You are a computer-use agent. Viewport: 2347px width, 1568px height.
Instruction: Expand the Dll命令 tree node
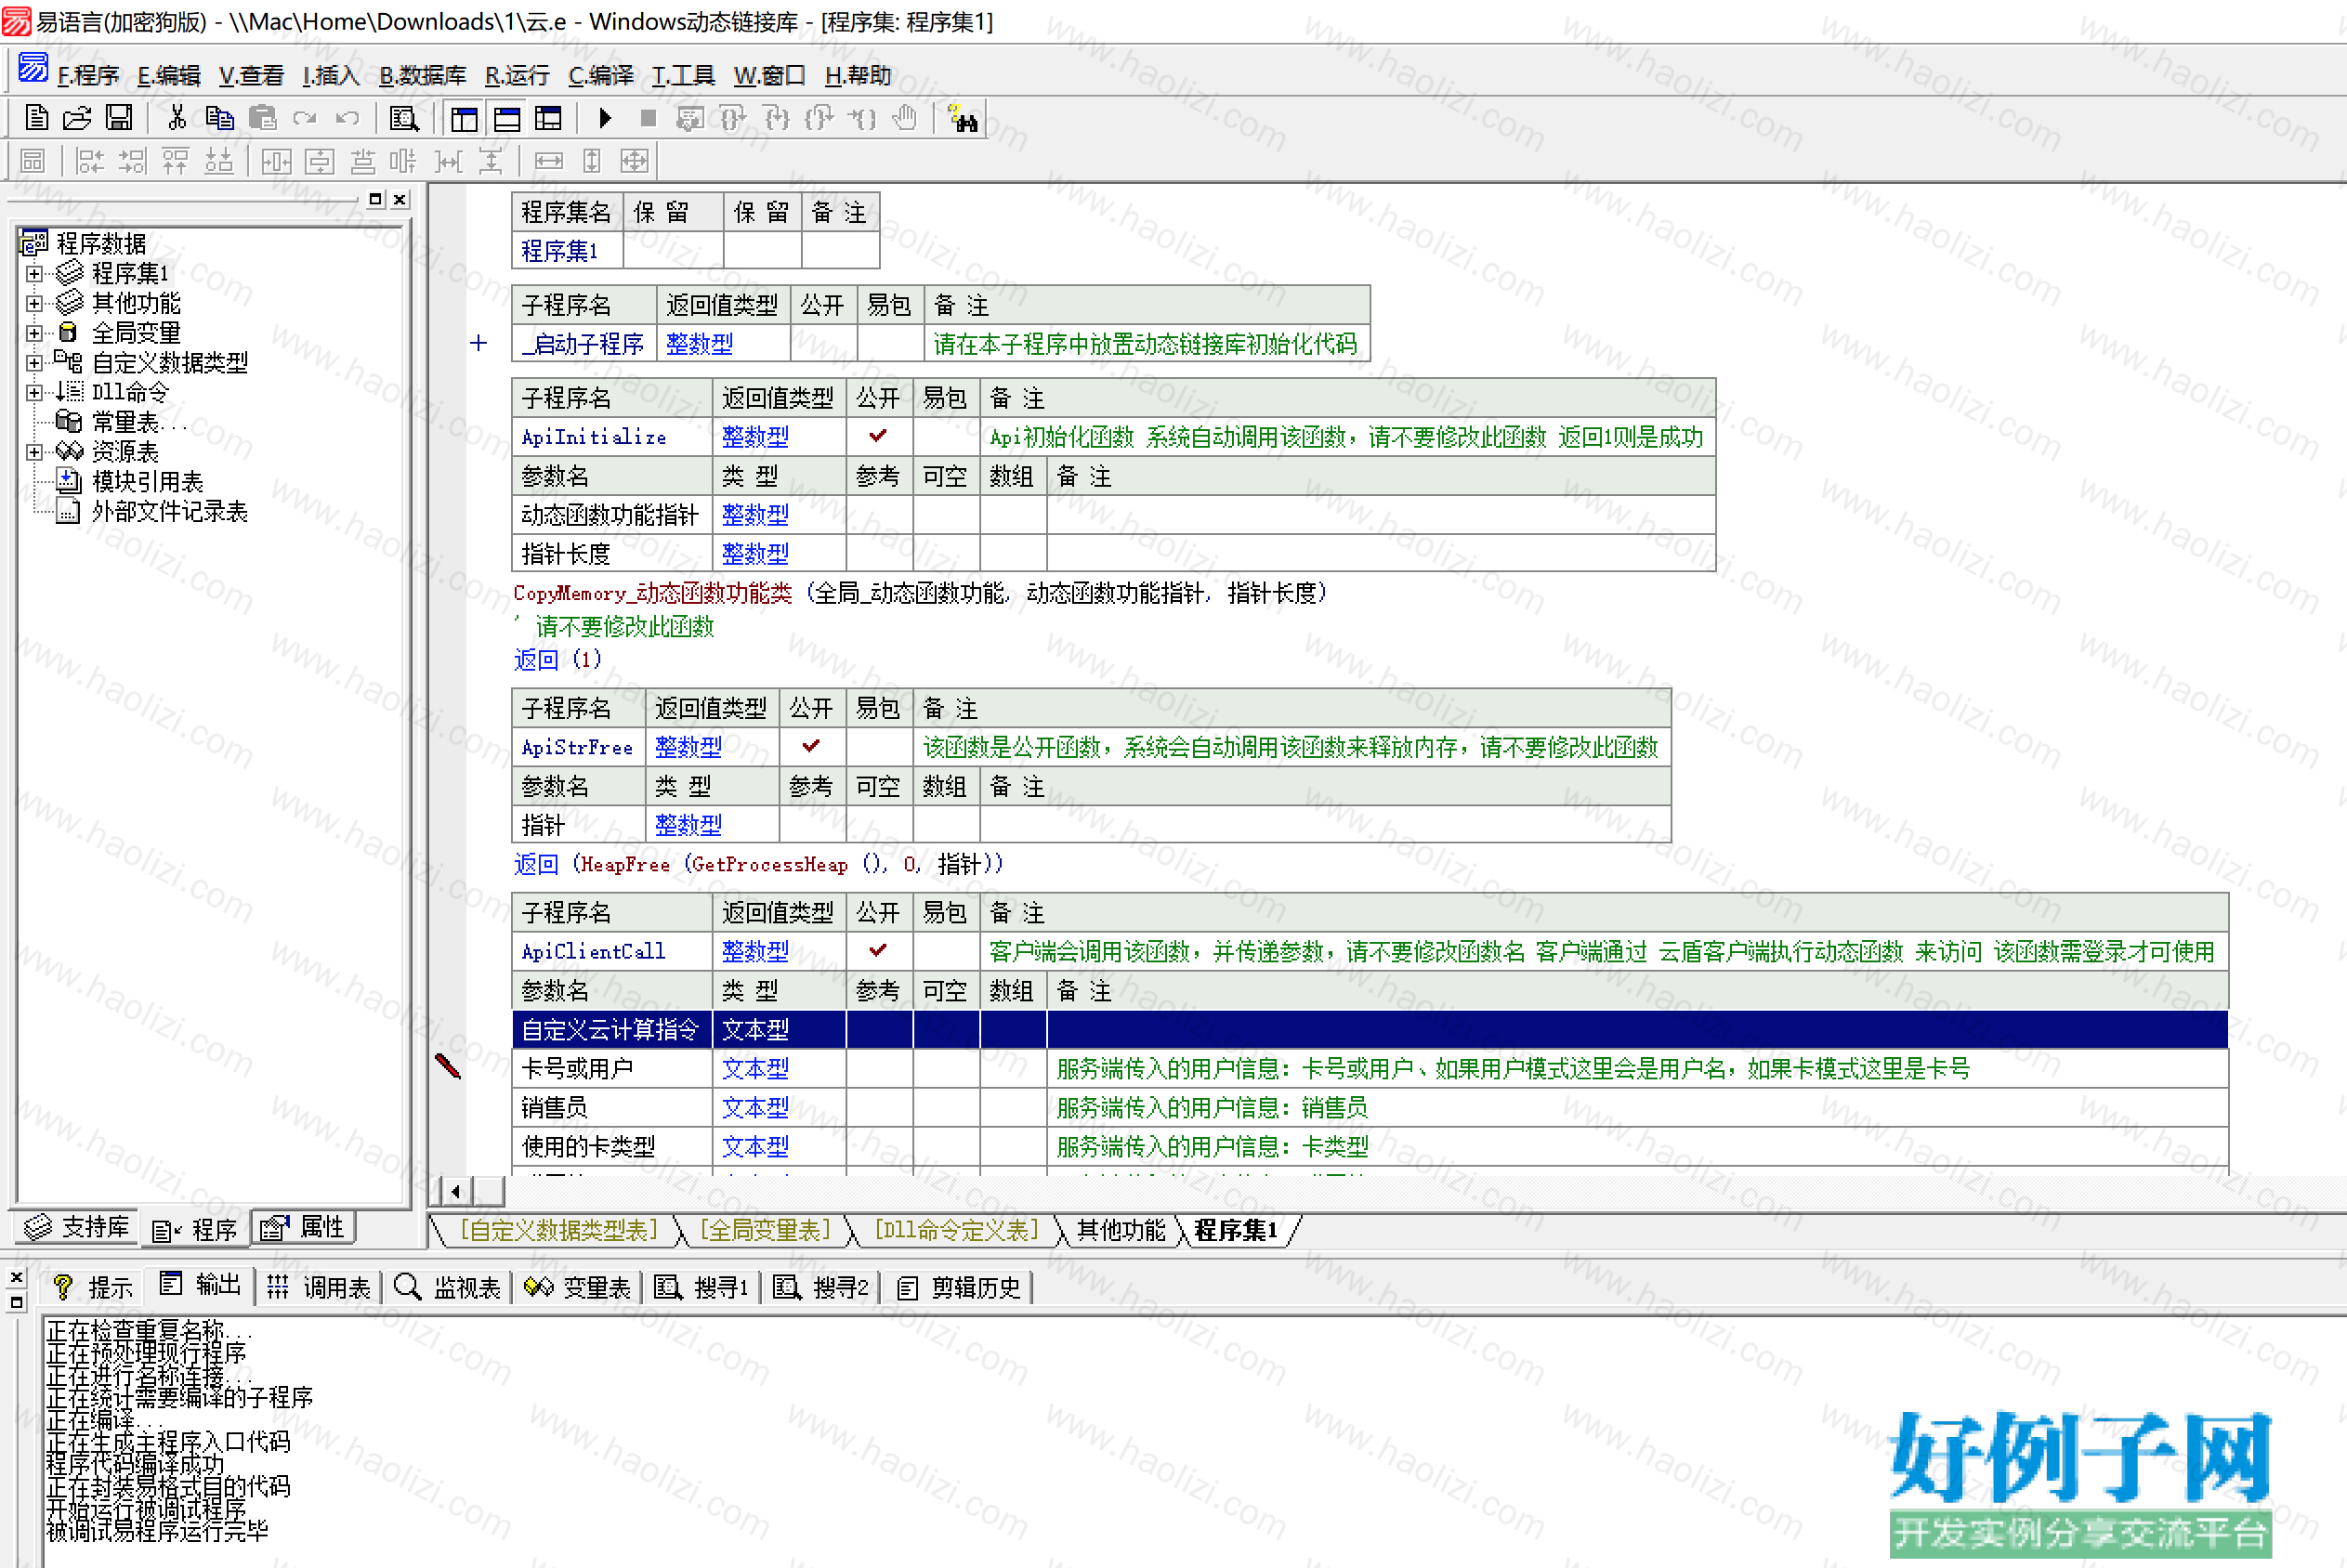(34, 392)
